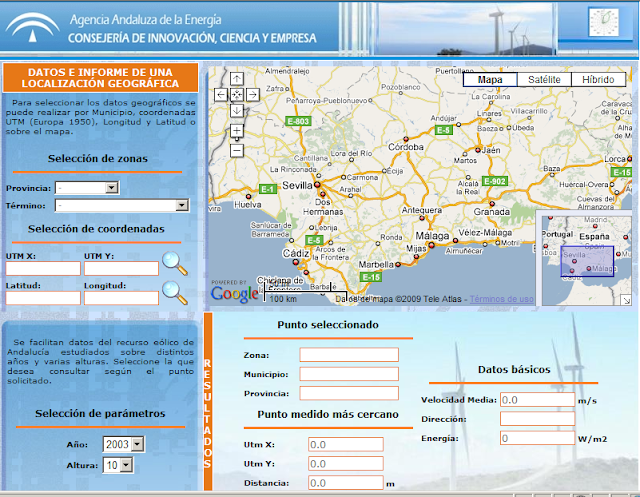This screenshot has height=497, width=640.
Task: Click the Junta de Andalucía logo
Action: 32,27
